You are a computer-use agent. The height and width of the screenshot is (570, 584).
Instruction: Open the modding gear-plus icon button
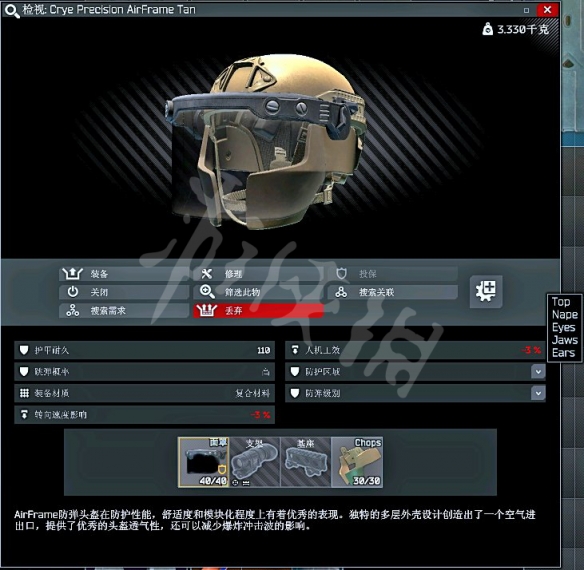[x=486, y=291]
